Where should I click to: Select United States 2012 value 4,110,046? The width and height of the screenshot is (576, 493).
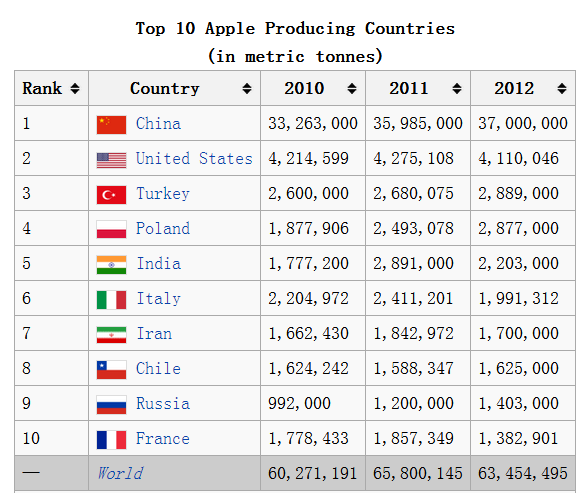[x=518, y=159]
